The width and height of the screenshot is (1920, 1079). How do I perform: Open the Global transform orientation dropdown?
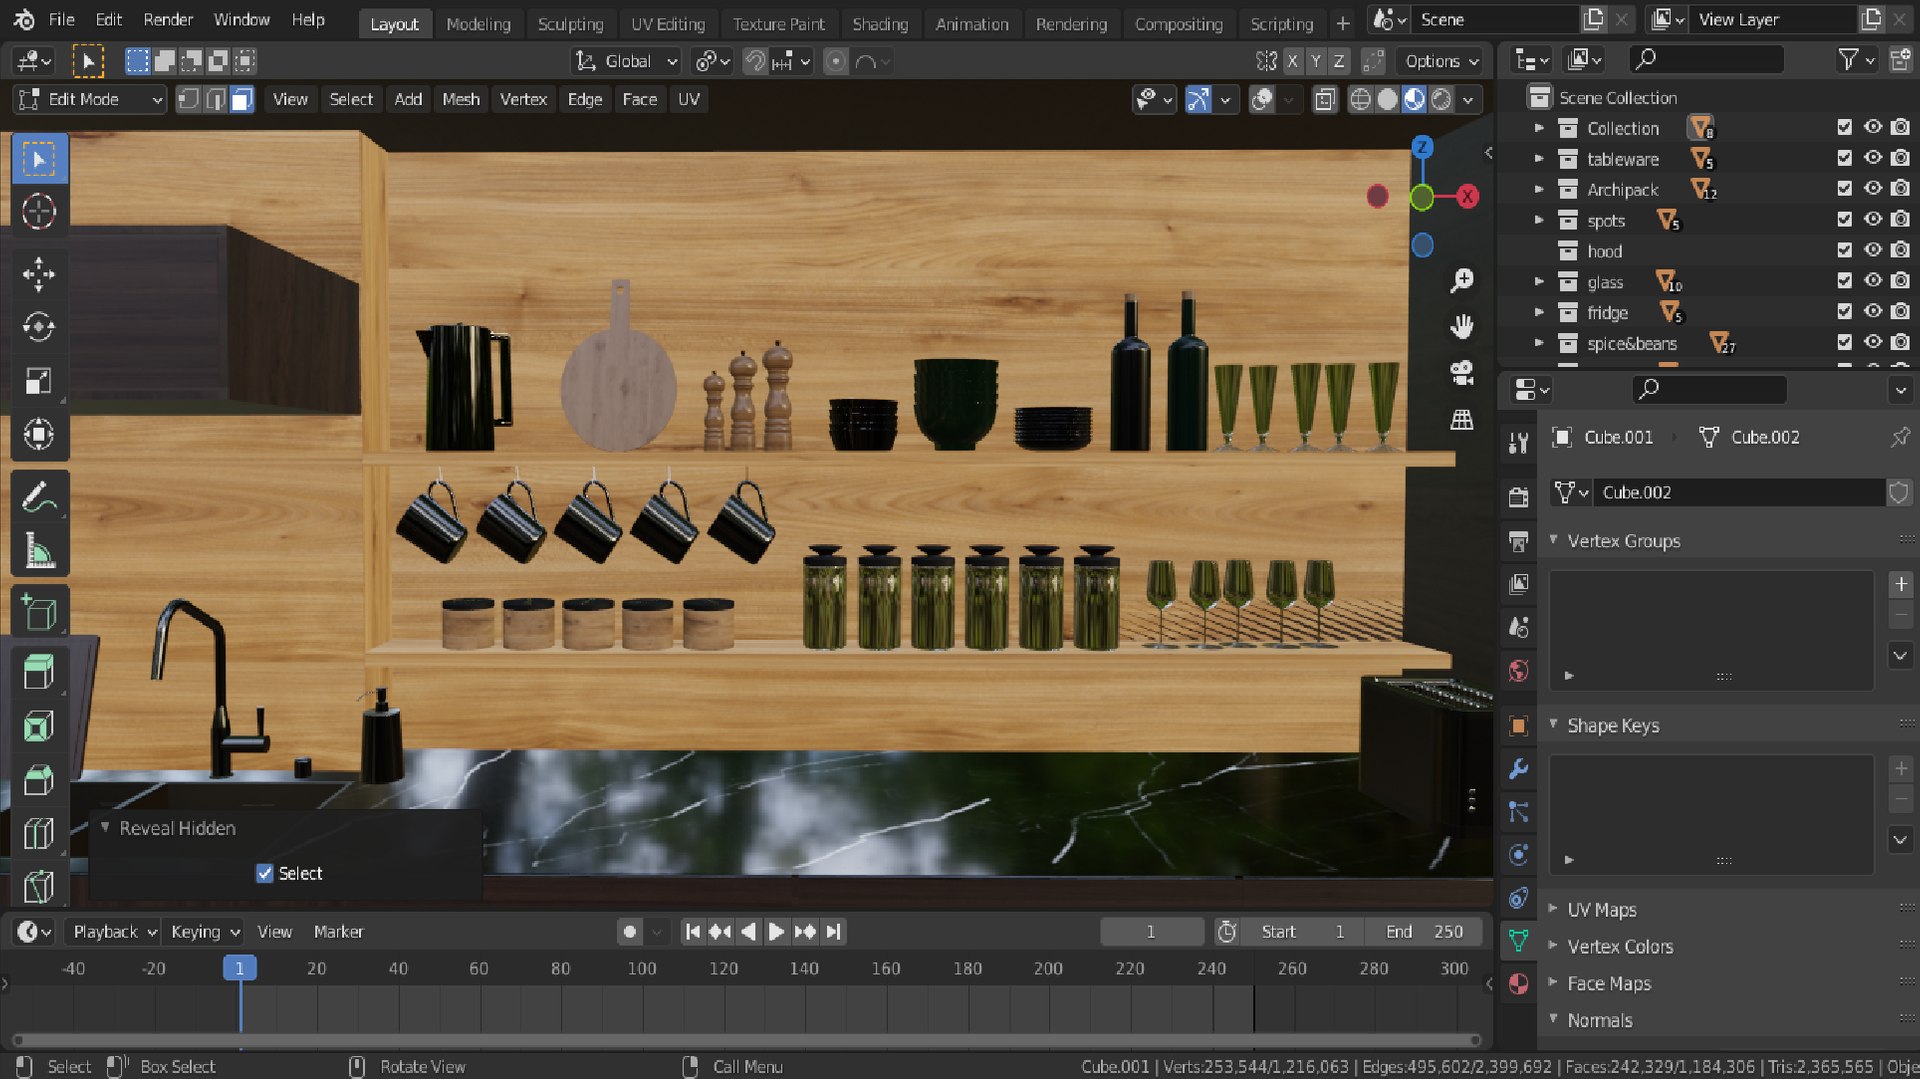626,61
